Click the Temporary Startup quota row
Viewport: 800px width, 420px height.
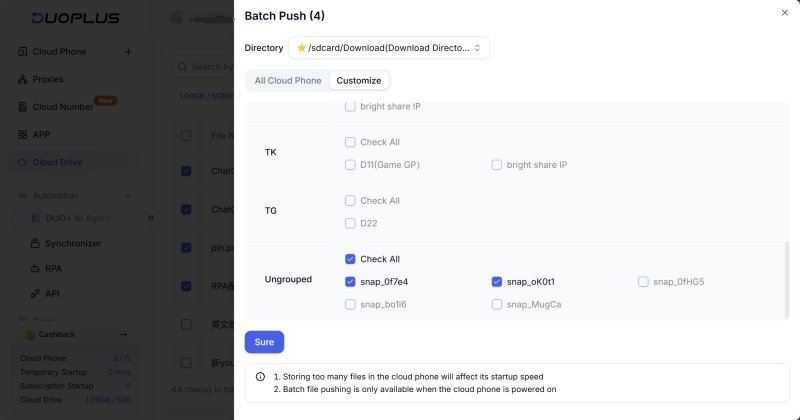tap(76, 372)
